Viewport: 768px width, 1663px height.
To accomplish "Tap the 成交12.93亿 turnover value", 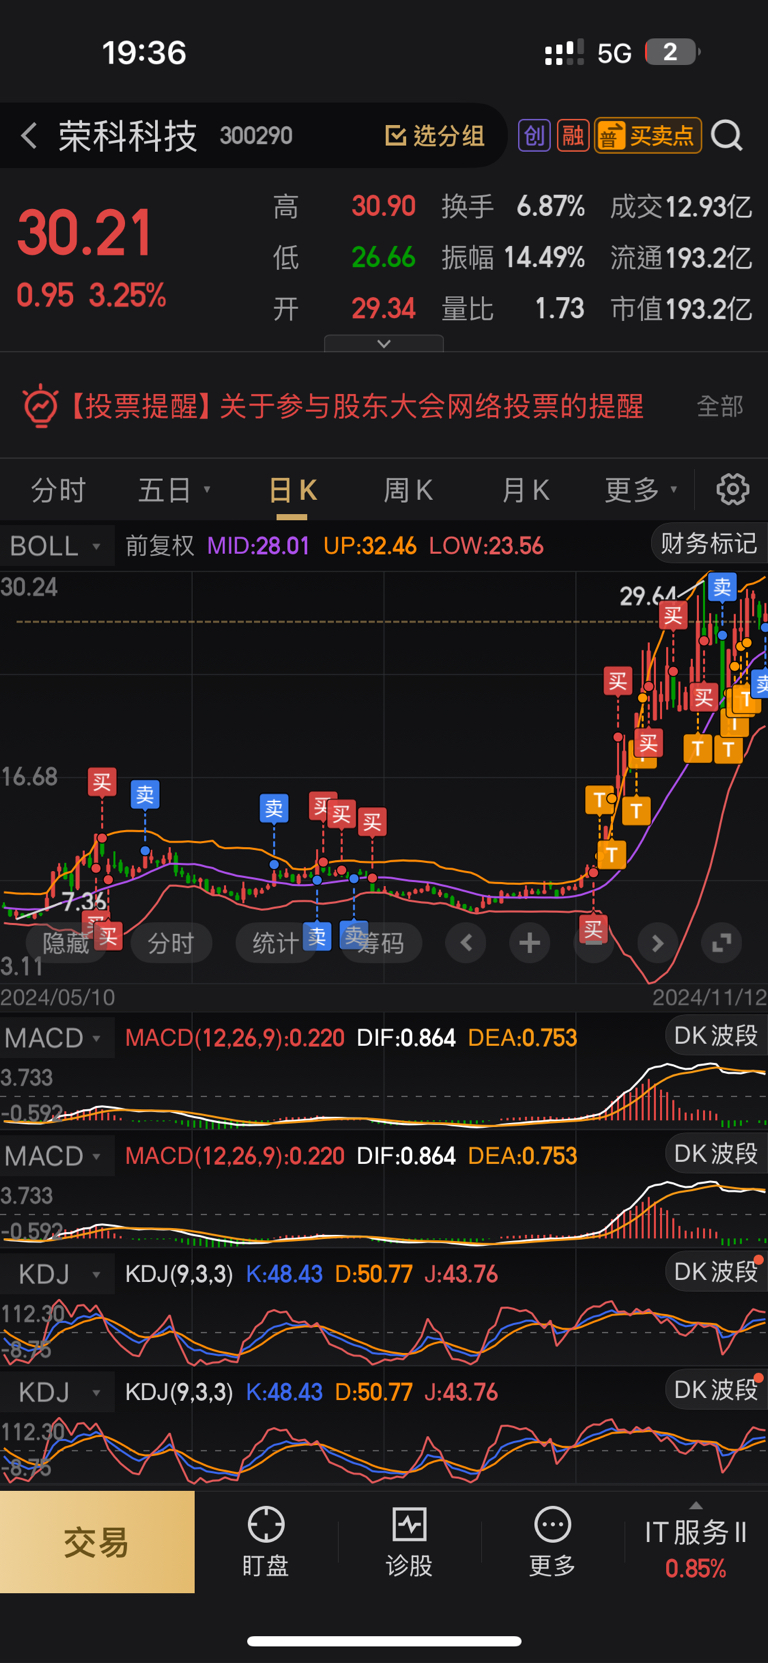I will pyautogui.click(x=681, y=207).
